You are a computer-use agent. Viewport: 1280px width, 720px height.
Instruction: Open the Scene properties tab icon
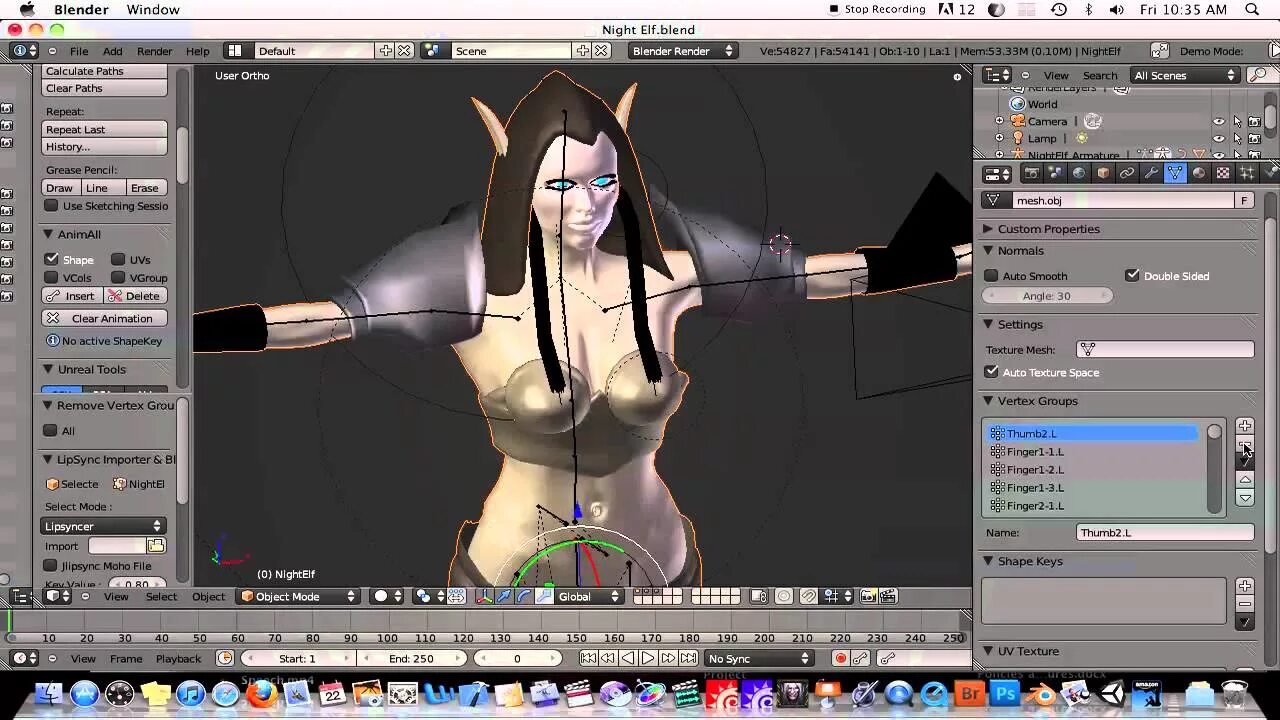point(1055,173)
